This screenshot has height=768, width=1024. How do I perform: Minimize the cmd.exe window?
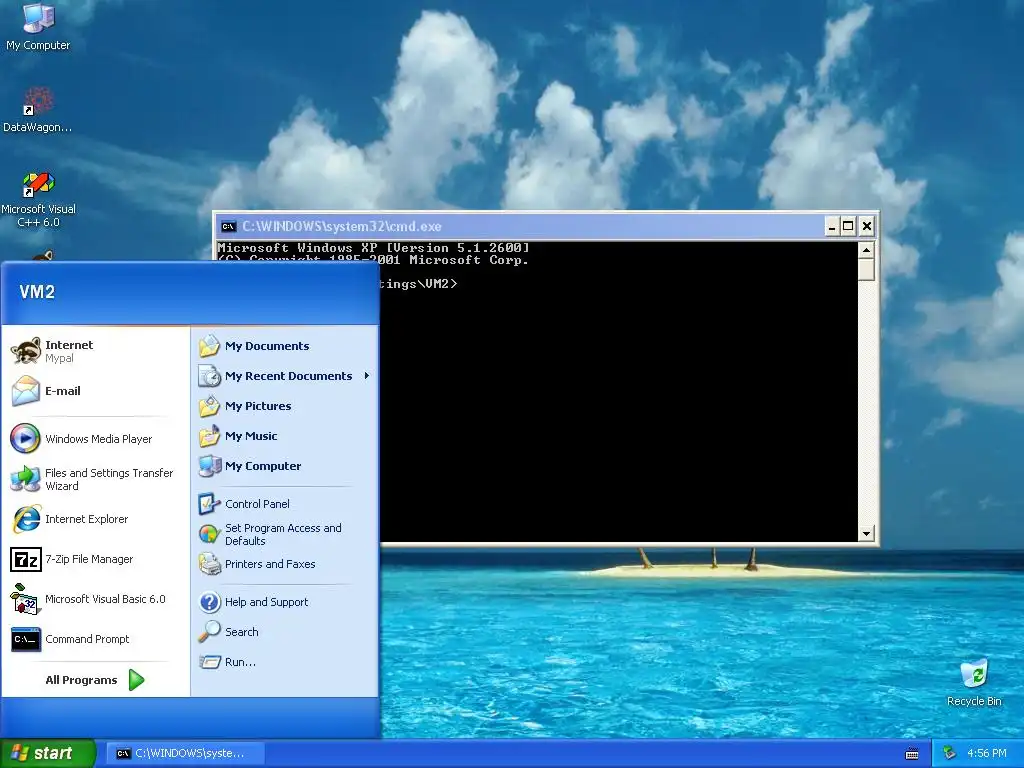(831, 227)
